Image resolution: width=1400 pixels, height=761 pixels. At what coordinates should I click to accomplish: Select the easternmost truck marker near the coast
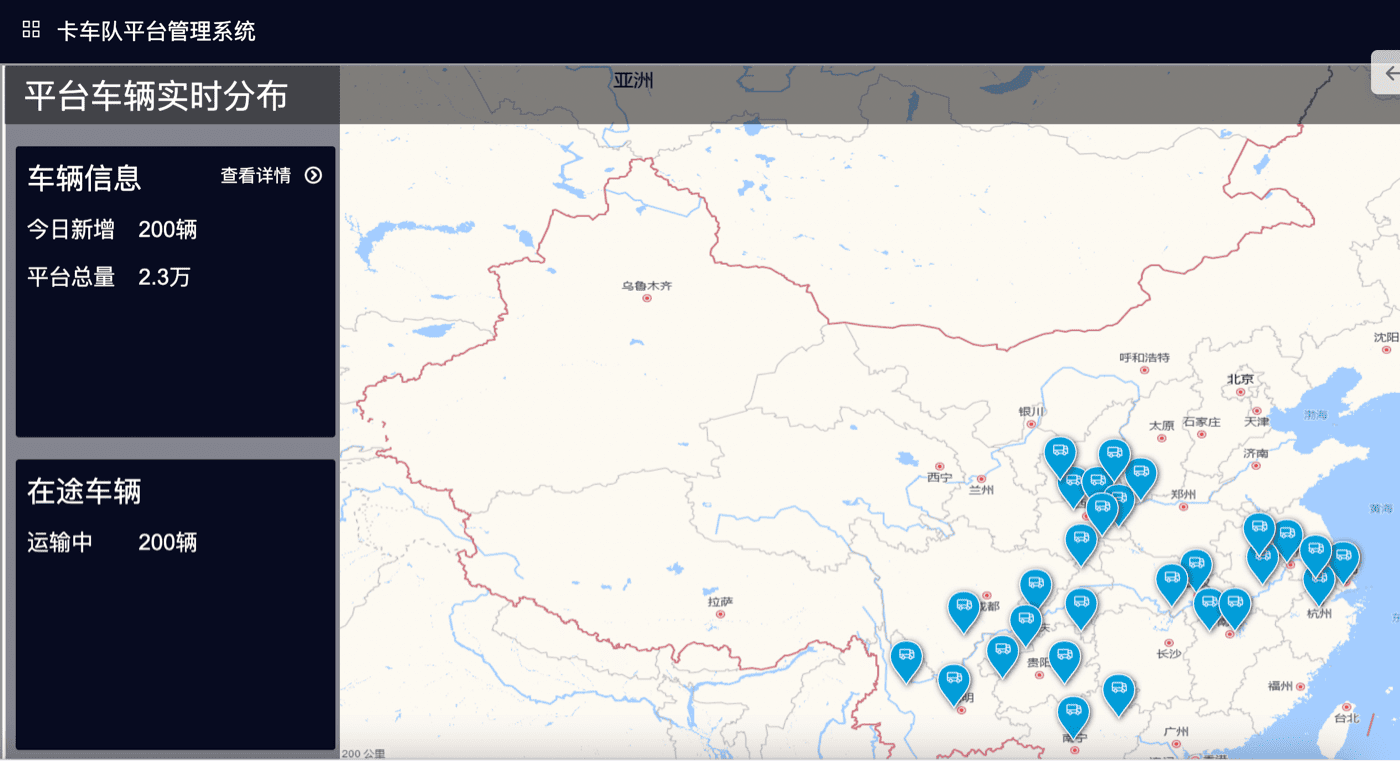[x=1343, y=558]
